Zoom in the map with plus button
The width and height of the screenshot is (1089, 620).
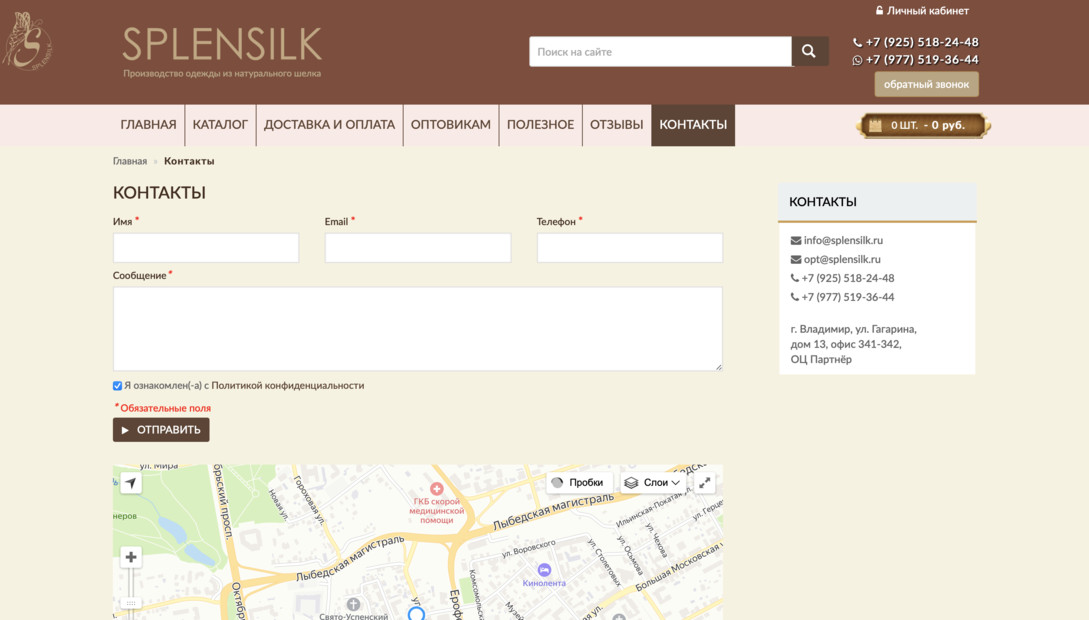pyautogui.click(x=131, y=557)
